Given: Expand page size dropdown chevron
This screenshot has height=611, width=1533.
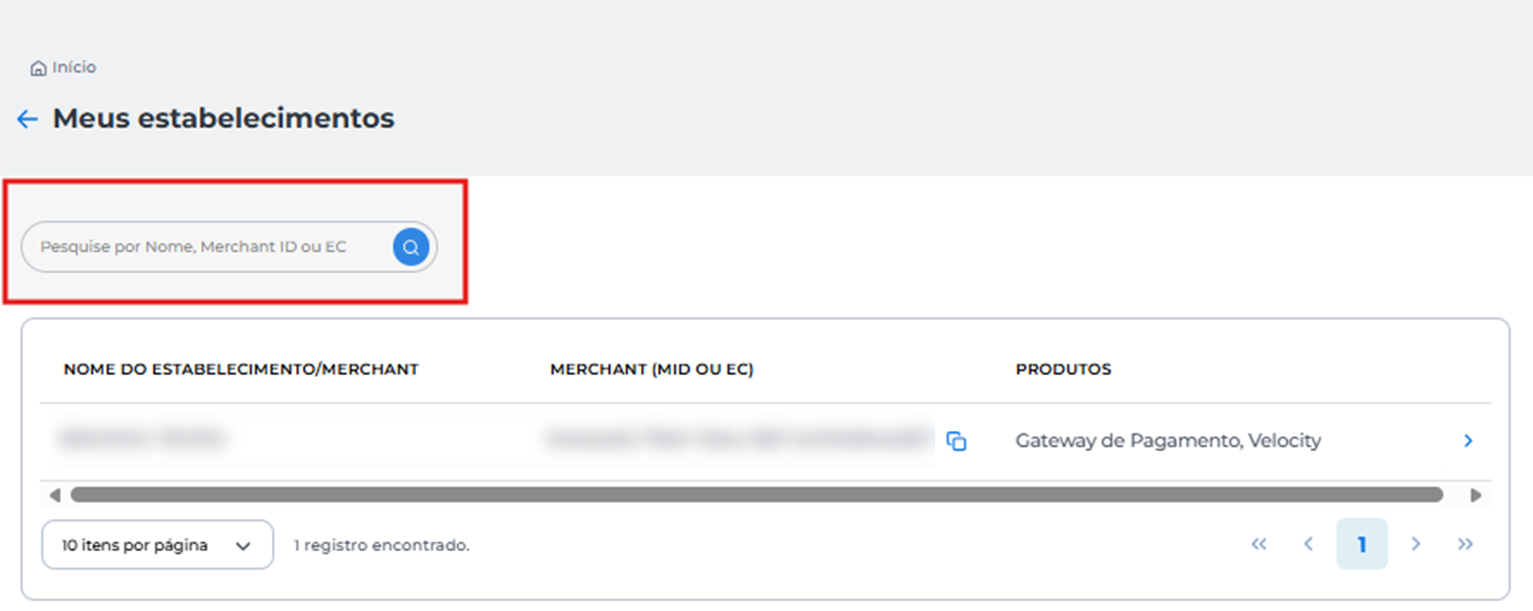Looking at the screenshot, I should point(242,546).
